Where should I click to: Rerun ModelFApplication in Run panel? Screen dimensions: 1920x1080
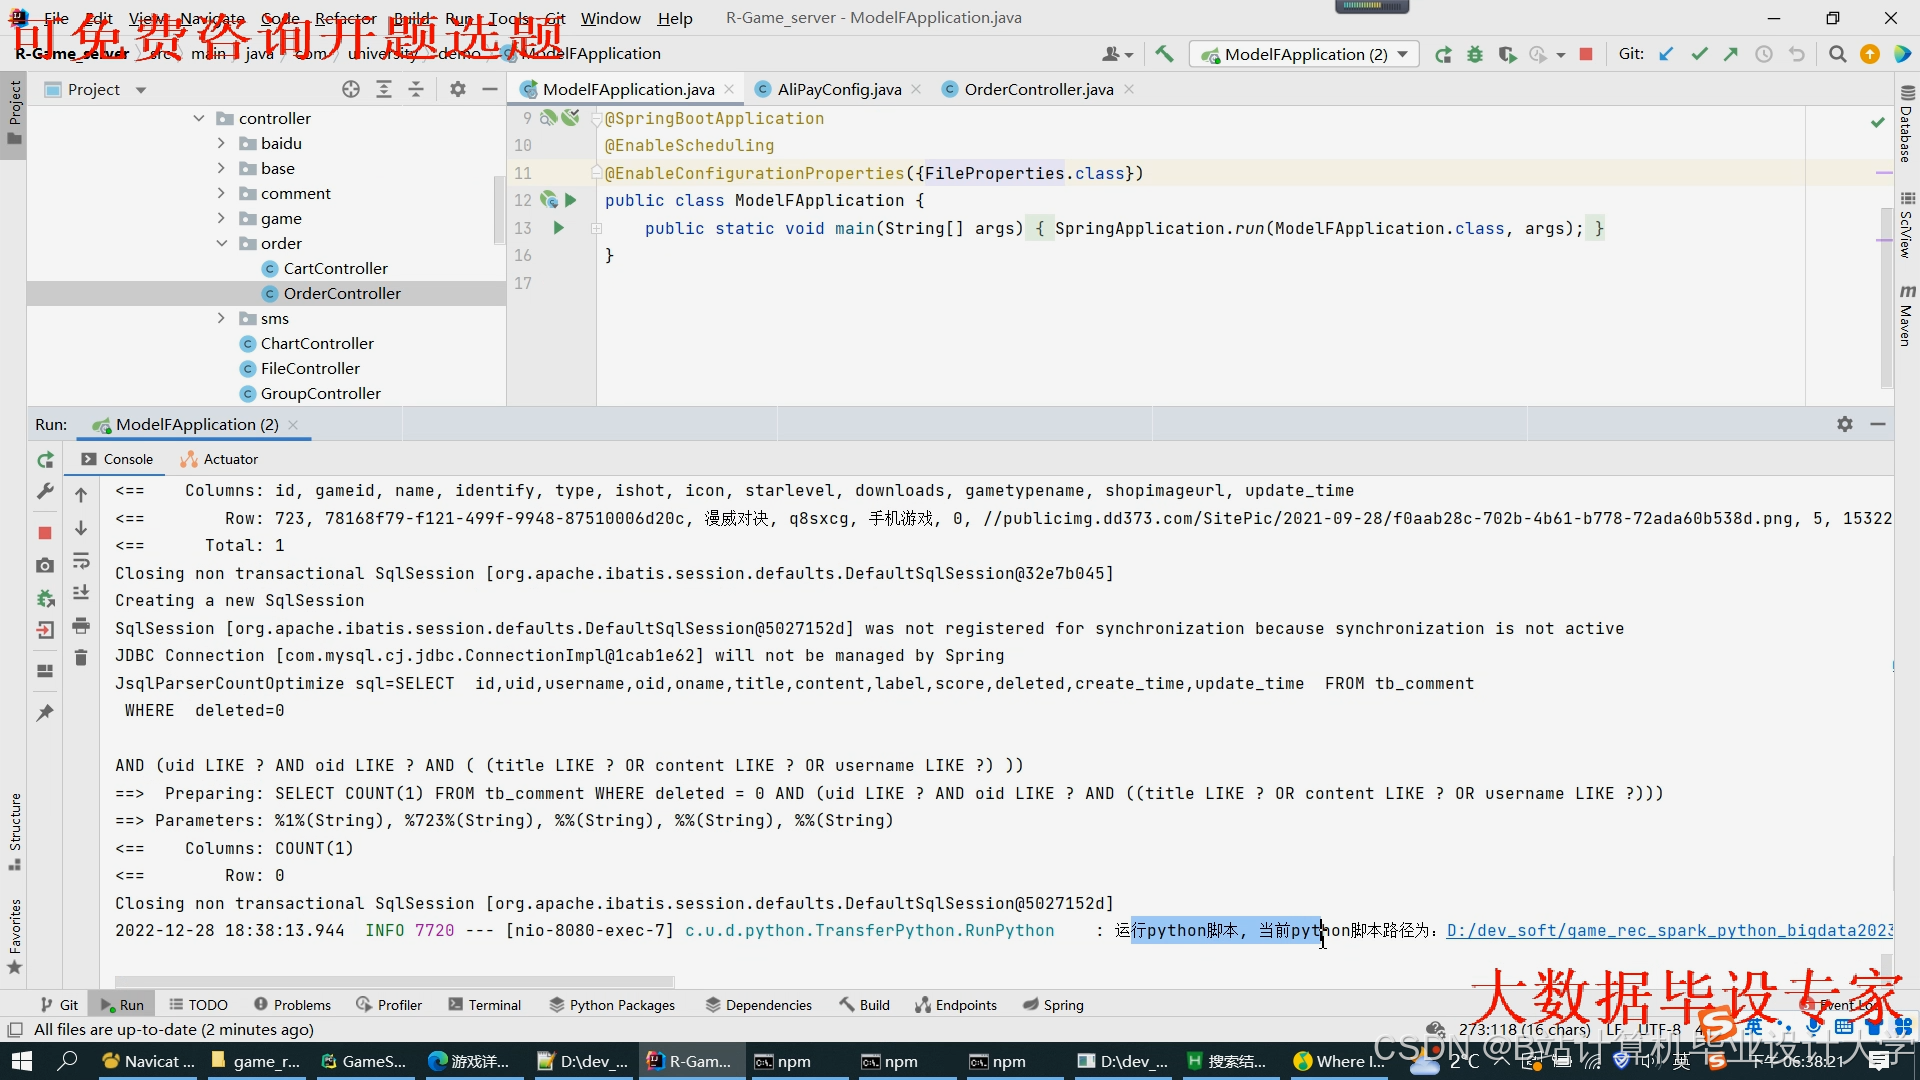click(x=45, y=460)
